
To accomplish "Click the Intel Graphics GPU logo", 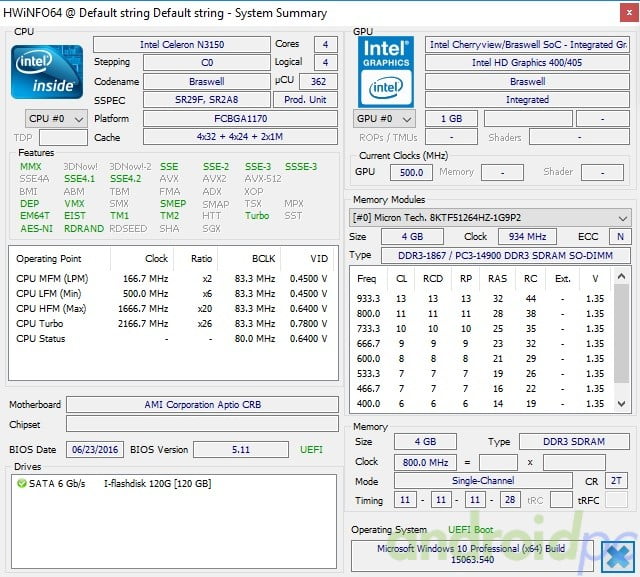I will point(386,72).
